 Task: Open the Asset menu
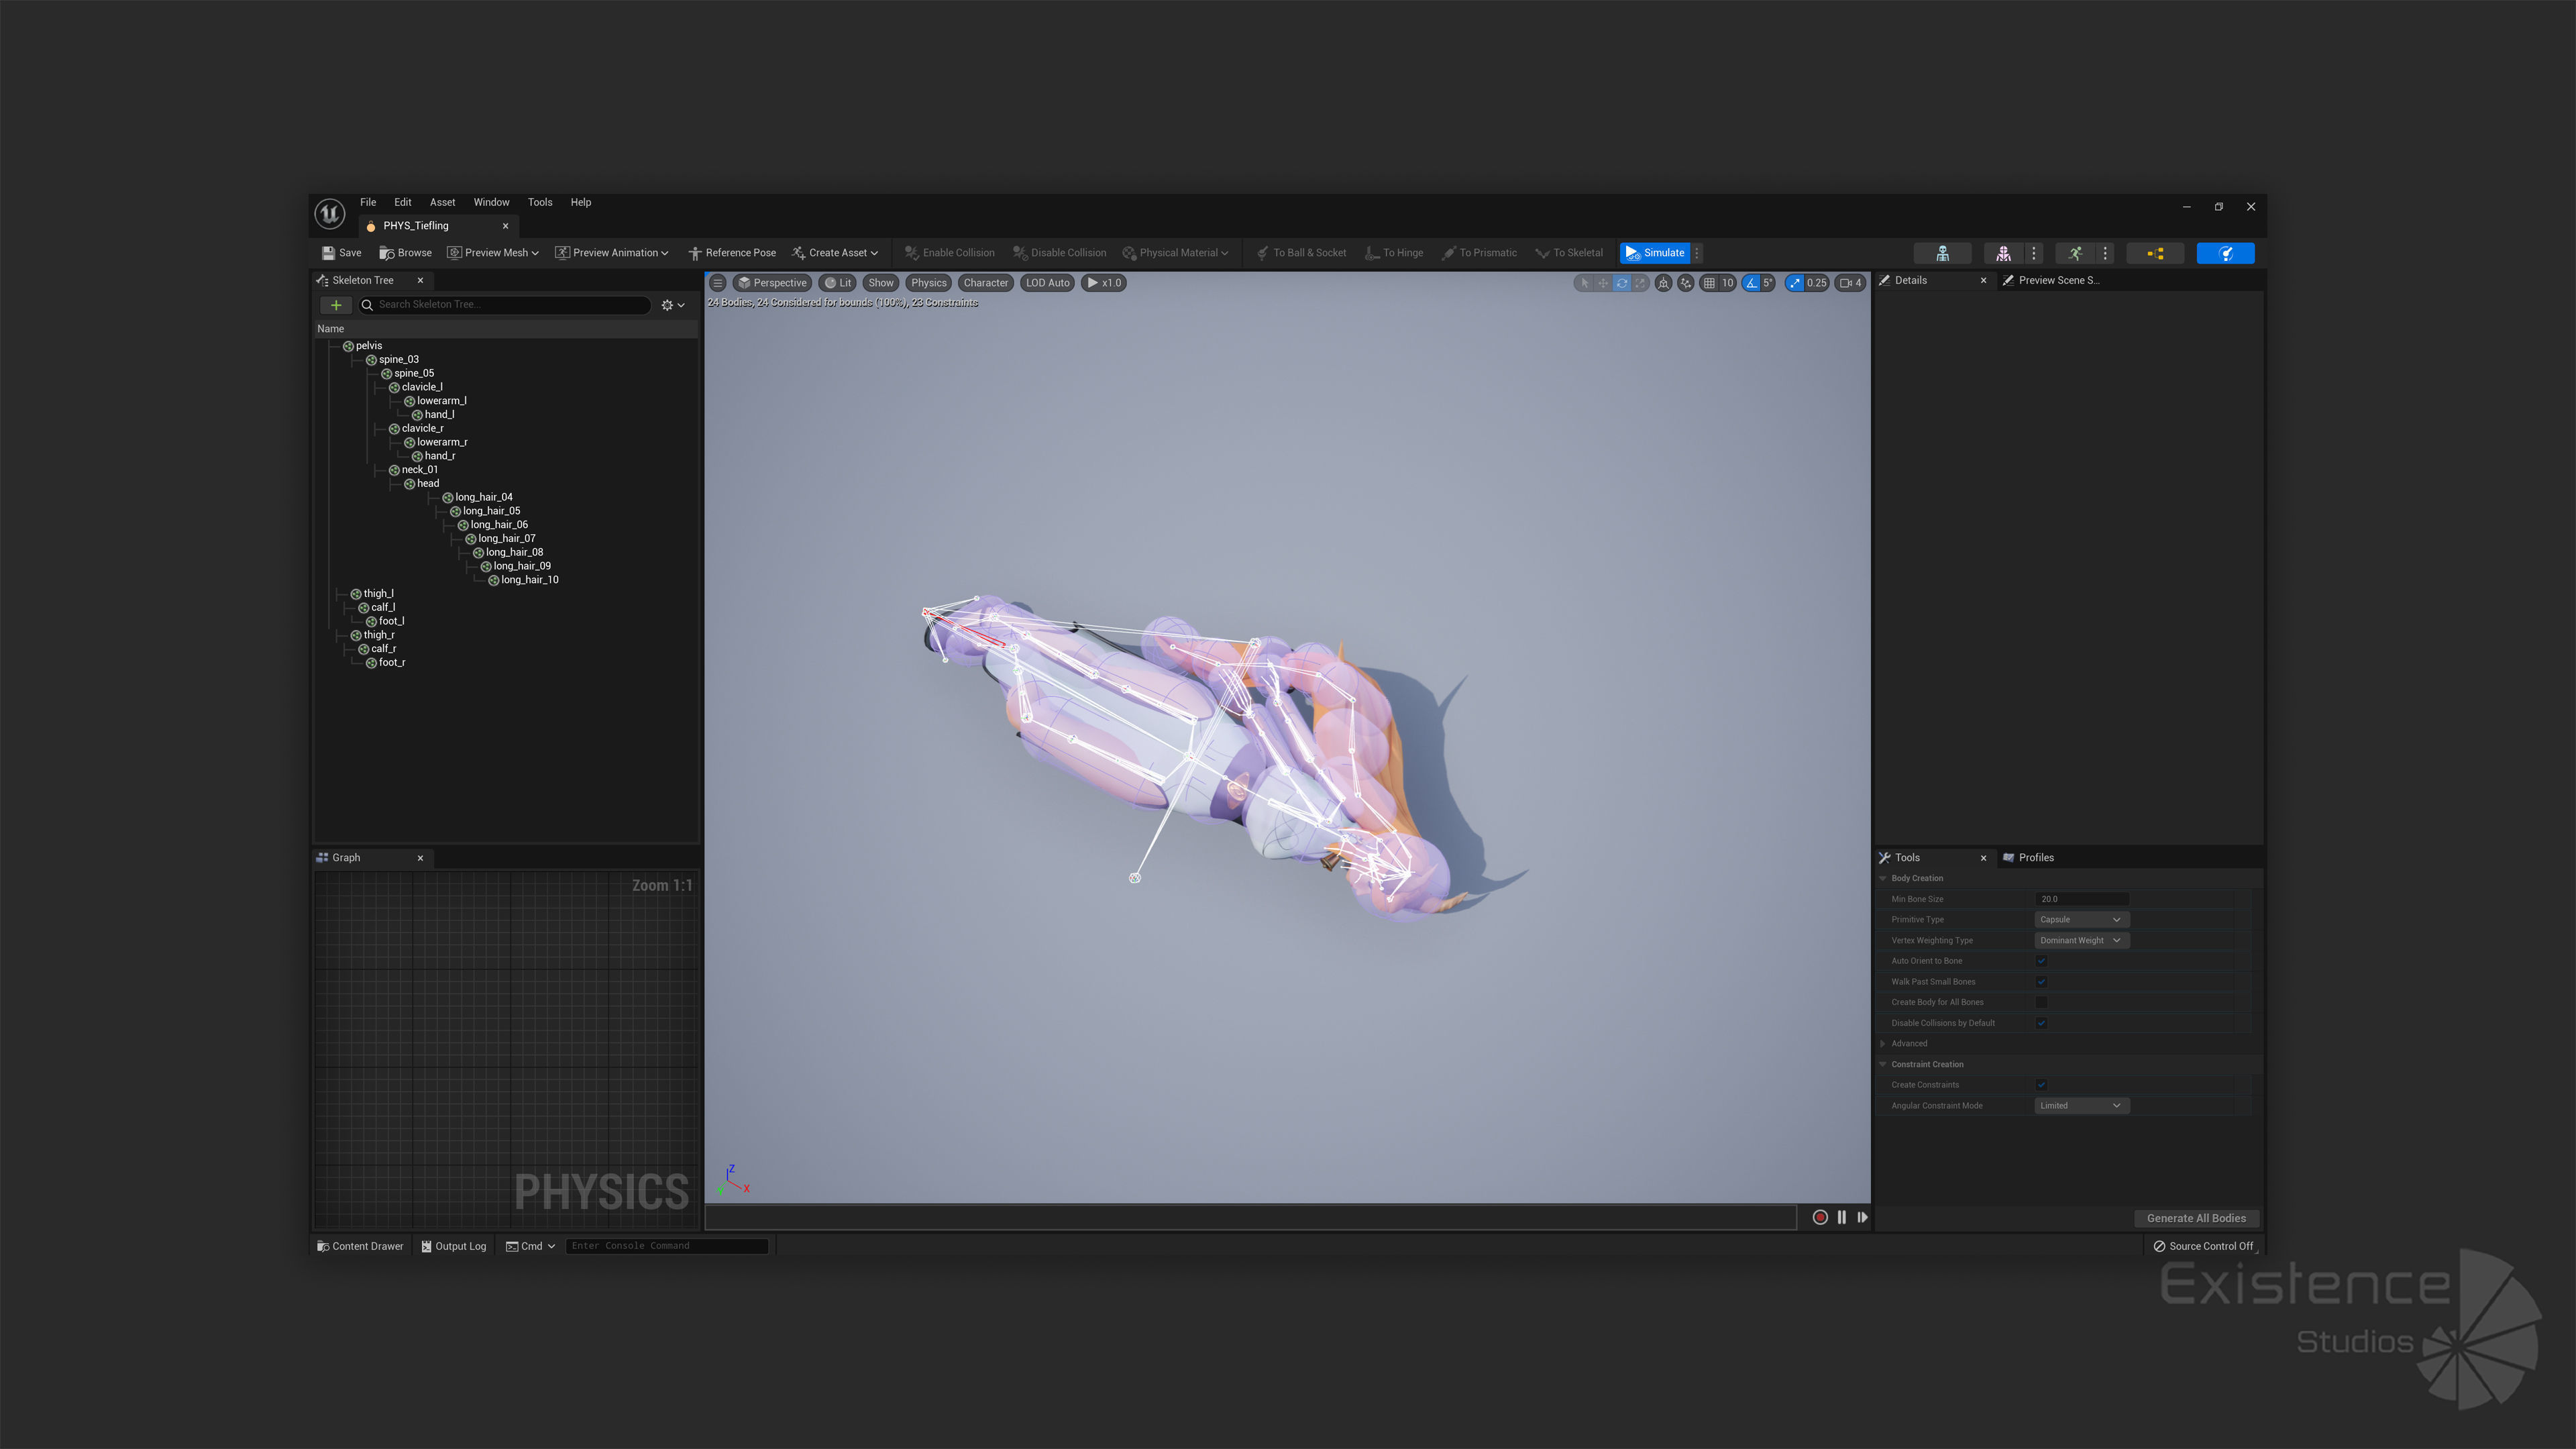[x=442, y=202]
